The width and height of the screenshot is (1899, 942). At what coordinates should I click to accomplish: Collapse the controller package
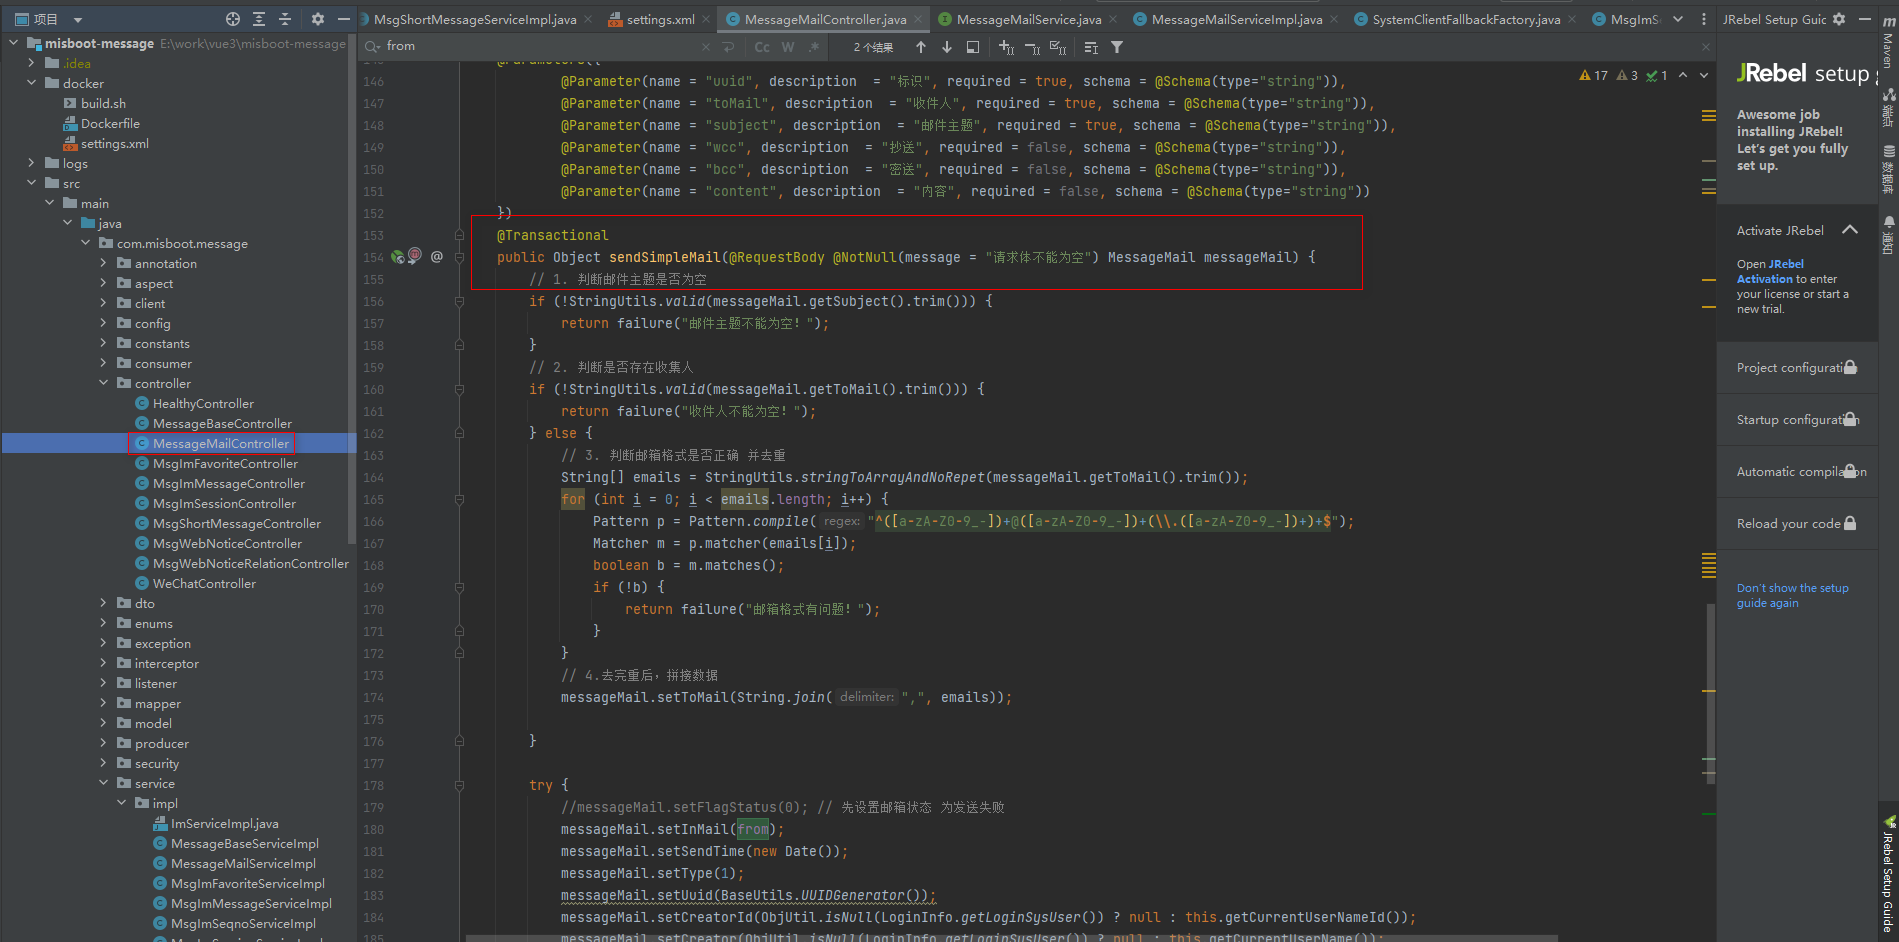click(103, 383)
